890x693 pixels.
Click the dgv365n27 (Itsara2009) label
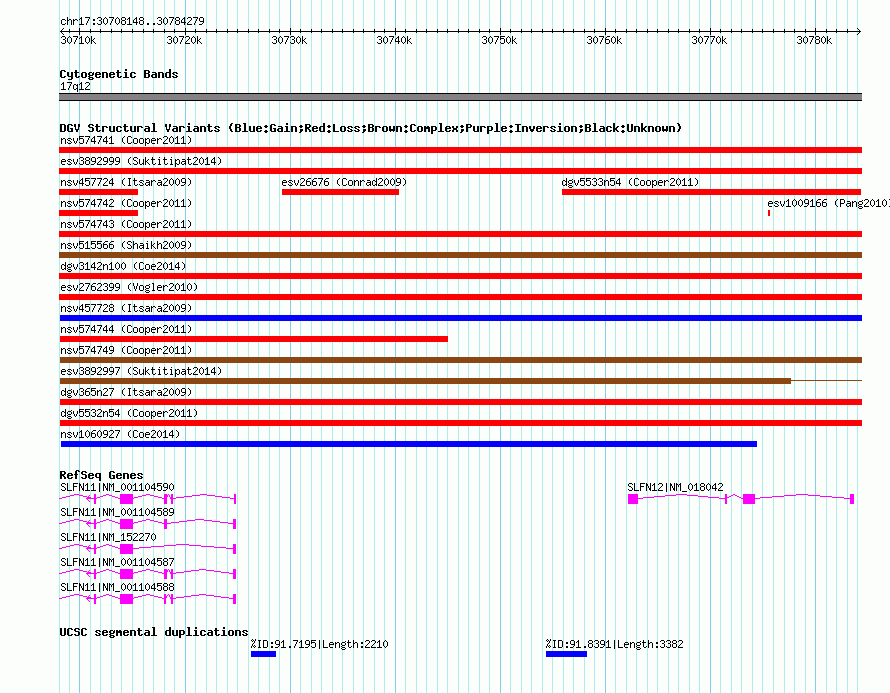[126, 392]
